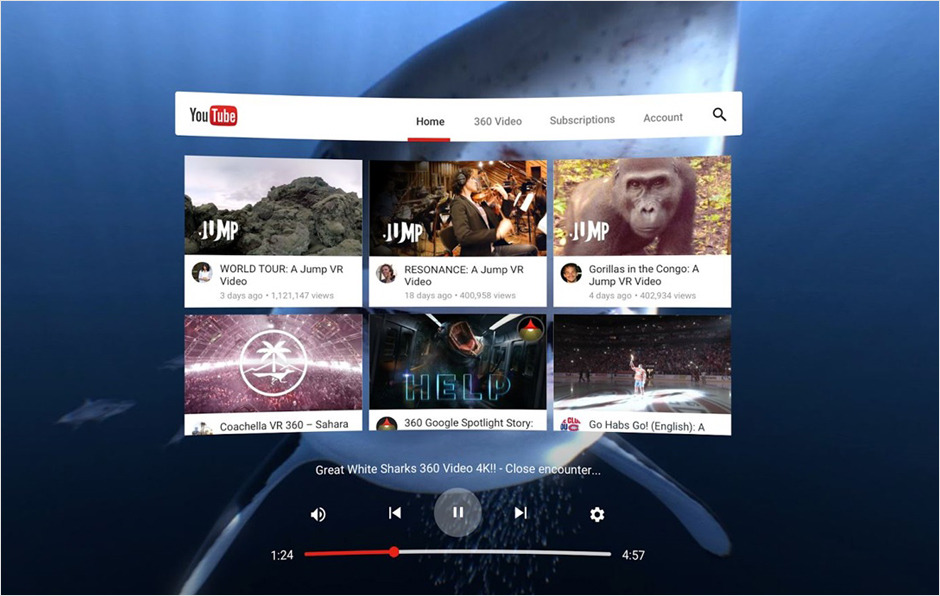Screen dimensions: 940x596
Task: Click the RESONANCE channel avatar
Action: point(386,273)
